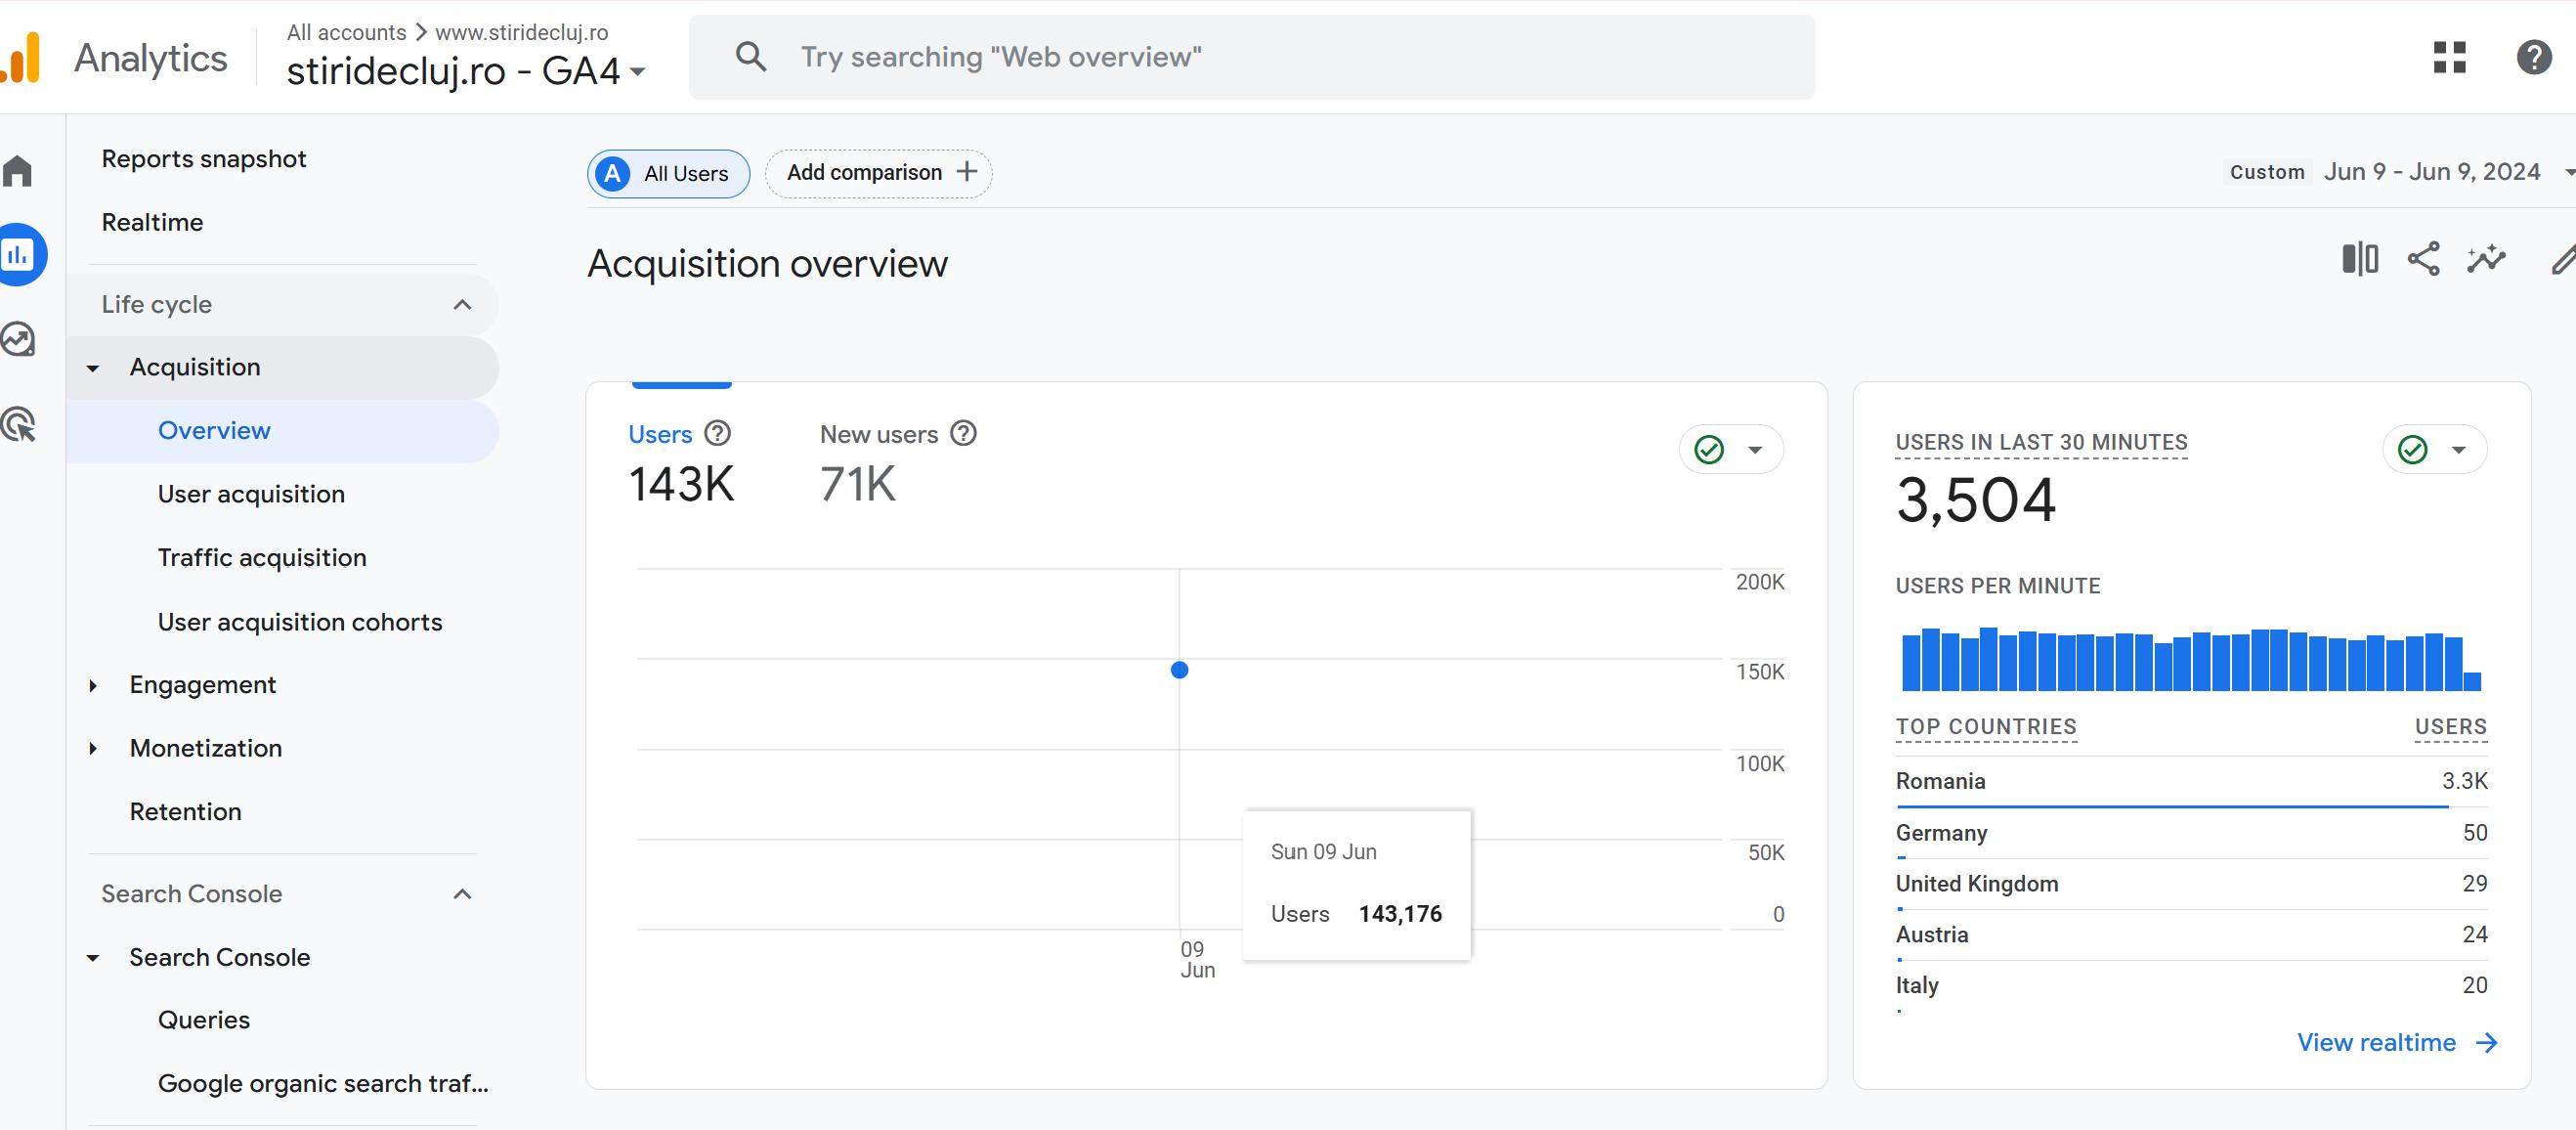
Task: Go to Home icon in left rail
Action: point(19,171)
